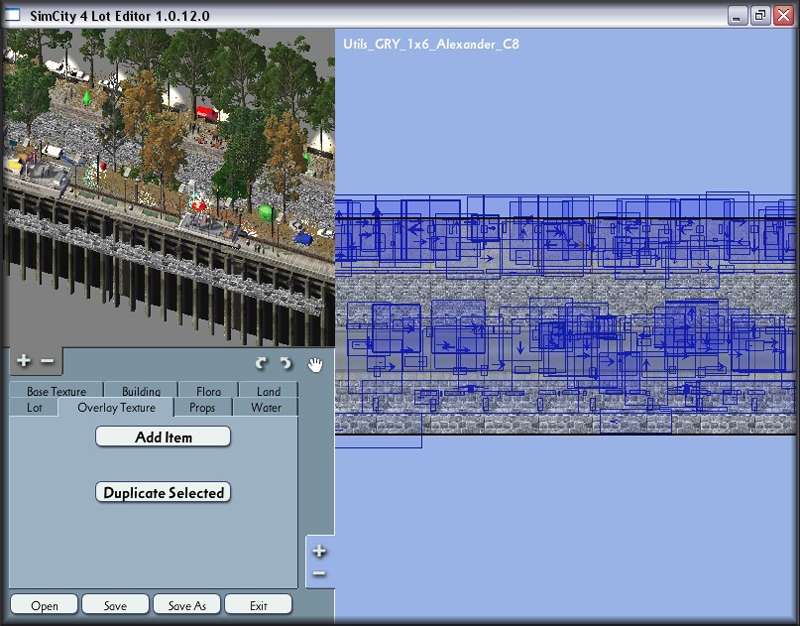Zoom out the lot plan view
The height and width of the screenshot is (626, 800).
(319, 574)
